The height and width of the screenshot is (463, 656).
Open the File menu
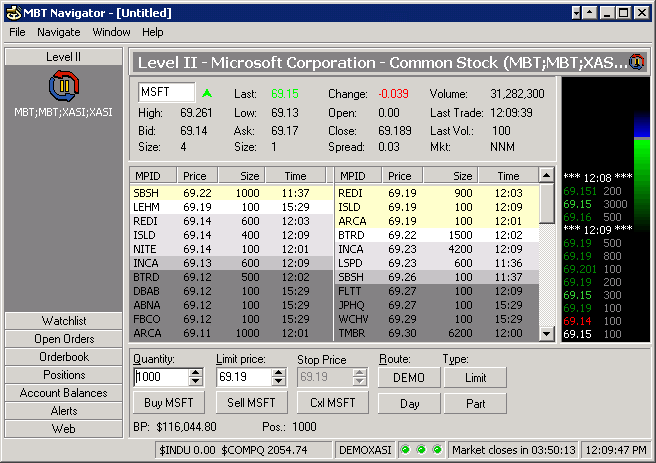[17, 32]
